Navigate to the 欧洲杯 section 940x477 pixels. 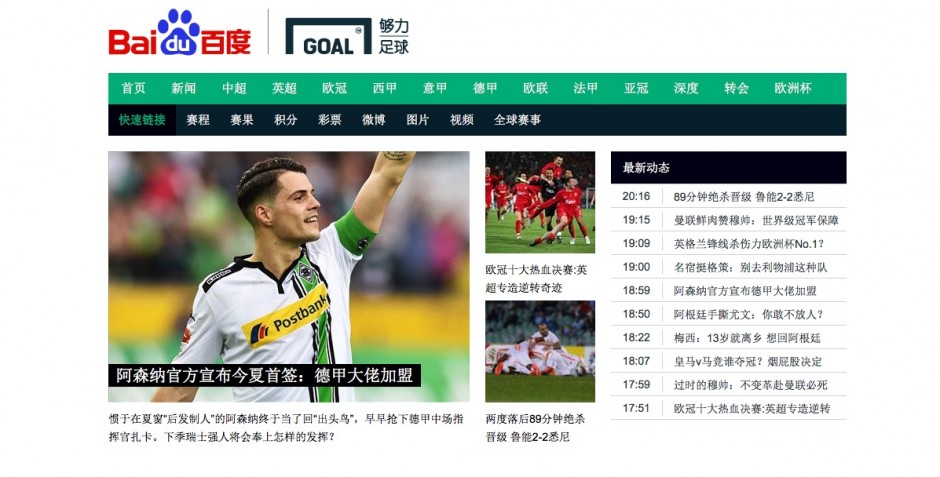point(793,88)
